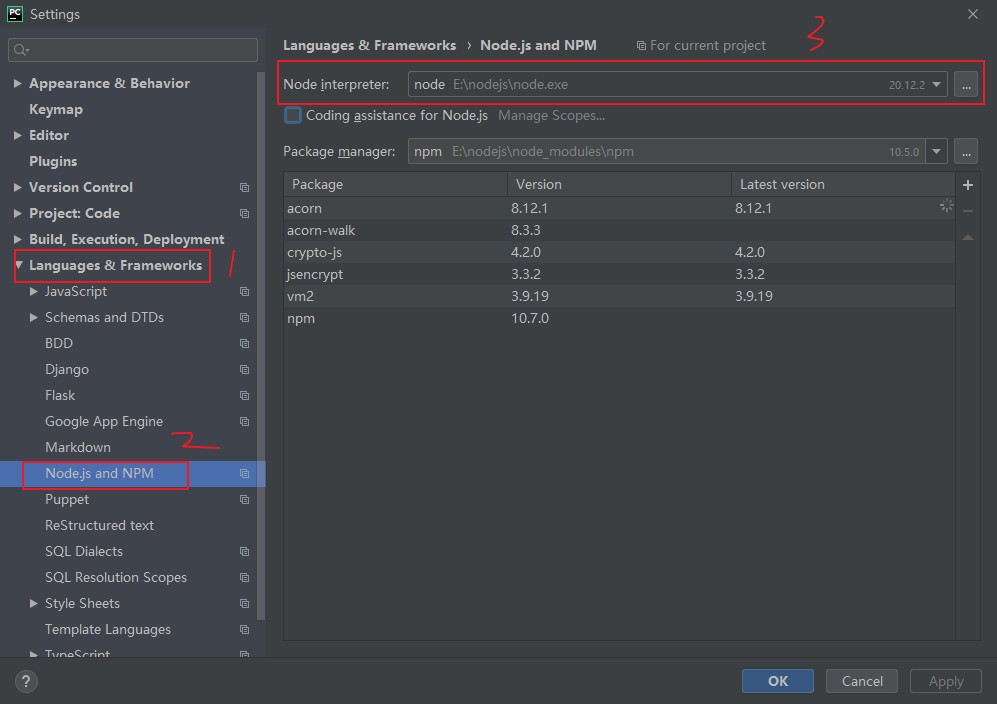Click Languages & Frameworks breadcrumb
Screen dimensions: 997x704
pos(369,46)
